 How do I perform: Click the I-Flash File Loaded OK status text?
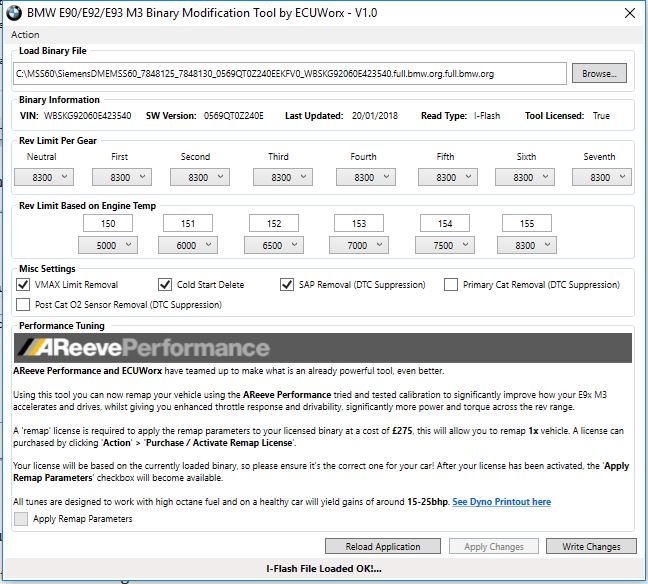click(324, 569)
